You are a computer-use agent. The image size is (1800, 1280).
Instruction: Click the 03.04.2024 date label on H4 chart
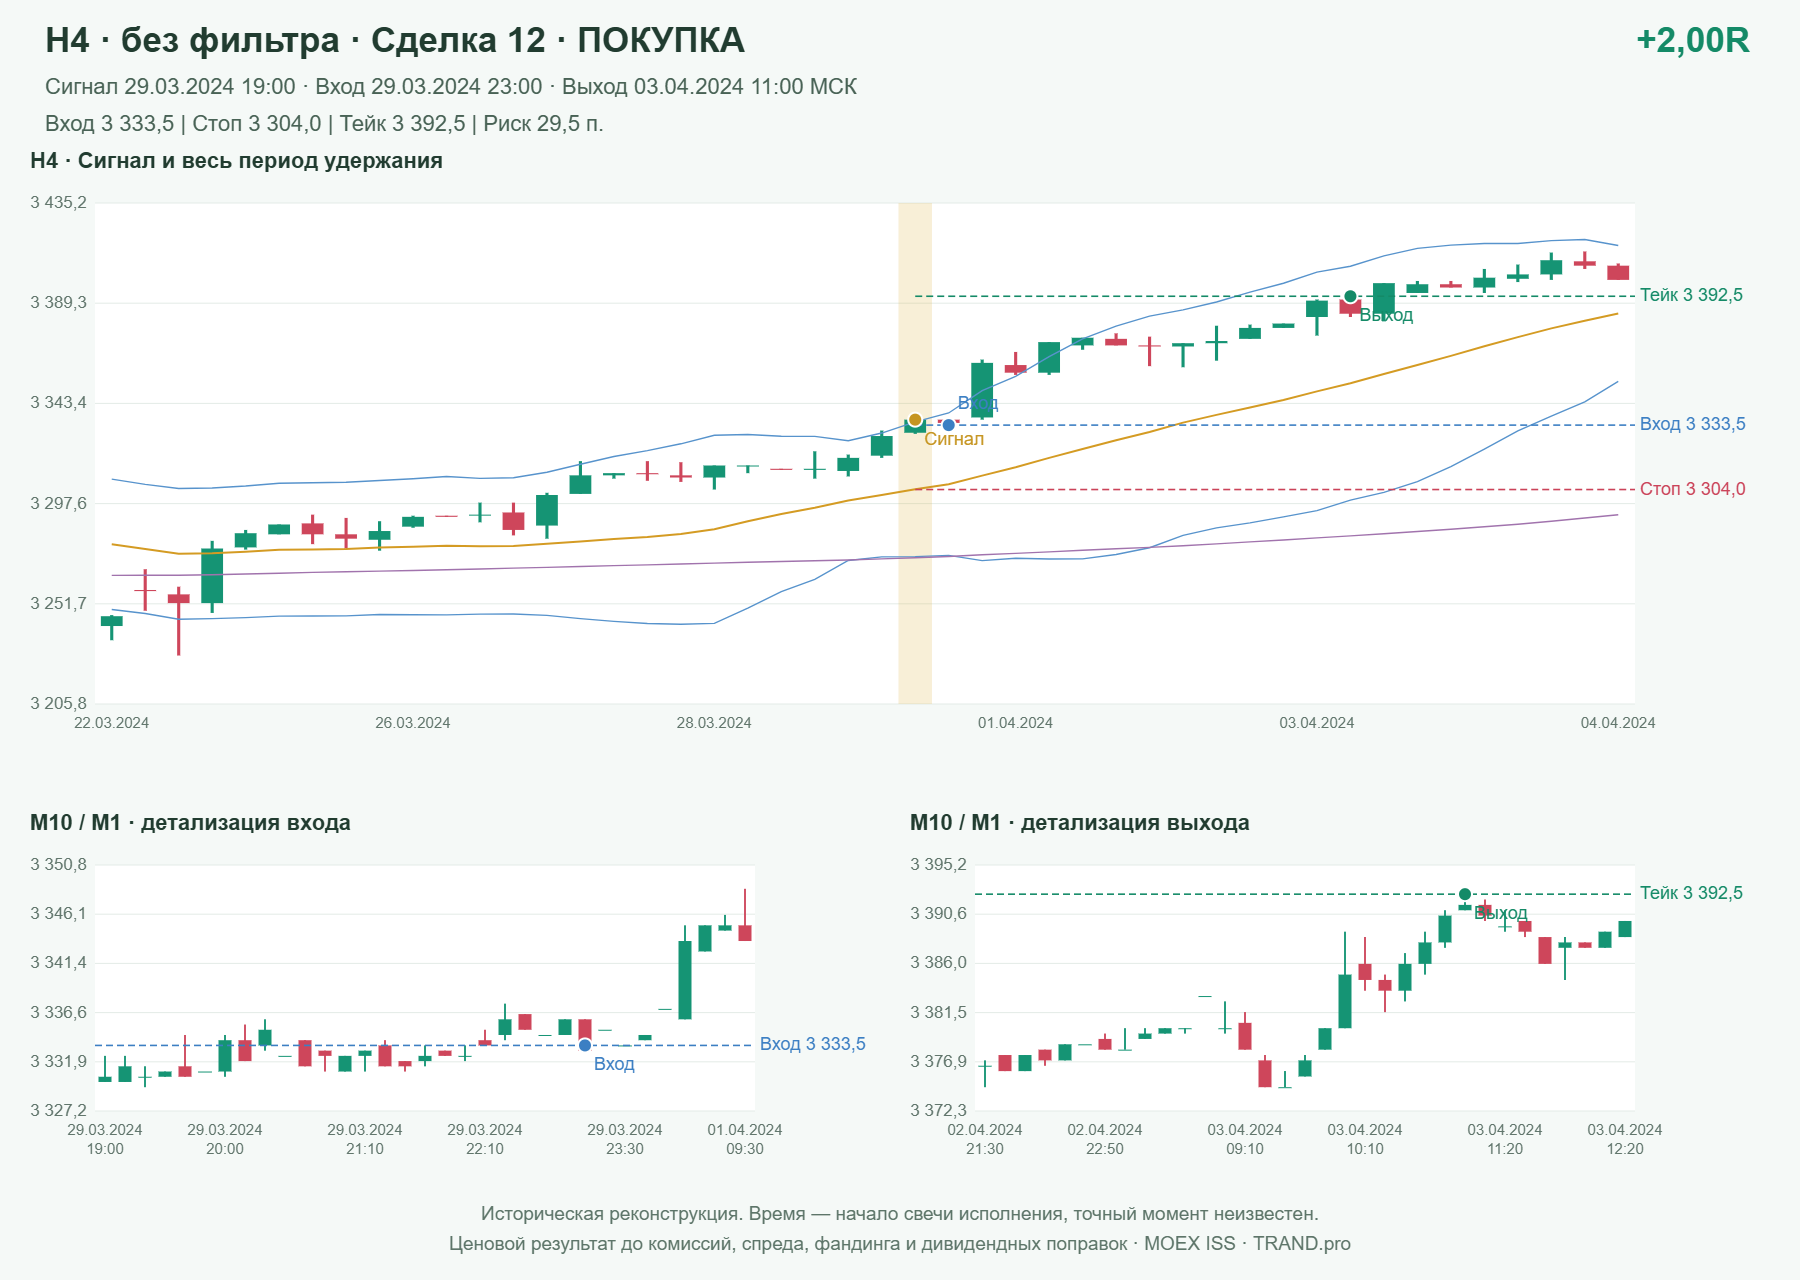coord(1317,723)
